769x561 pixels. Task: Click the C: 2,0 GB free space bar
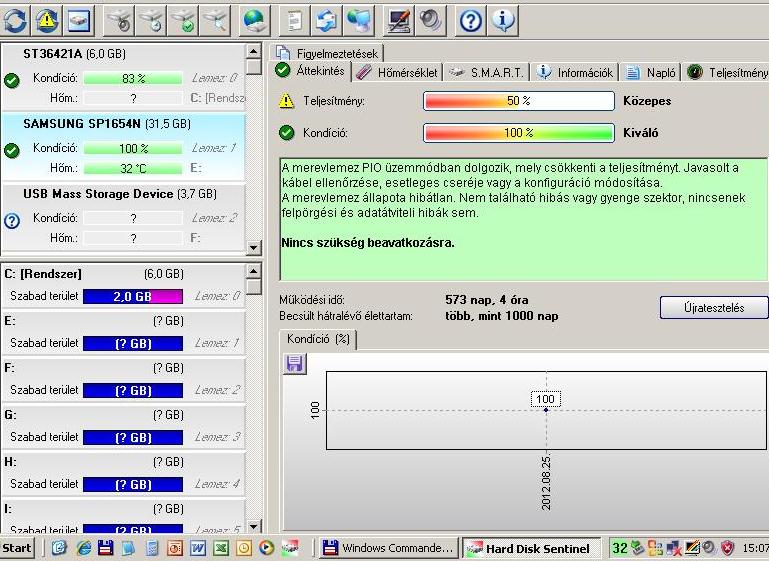point(133,296)
